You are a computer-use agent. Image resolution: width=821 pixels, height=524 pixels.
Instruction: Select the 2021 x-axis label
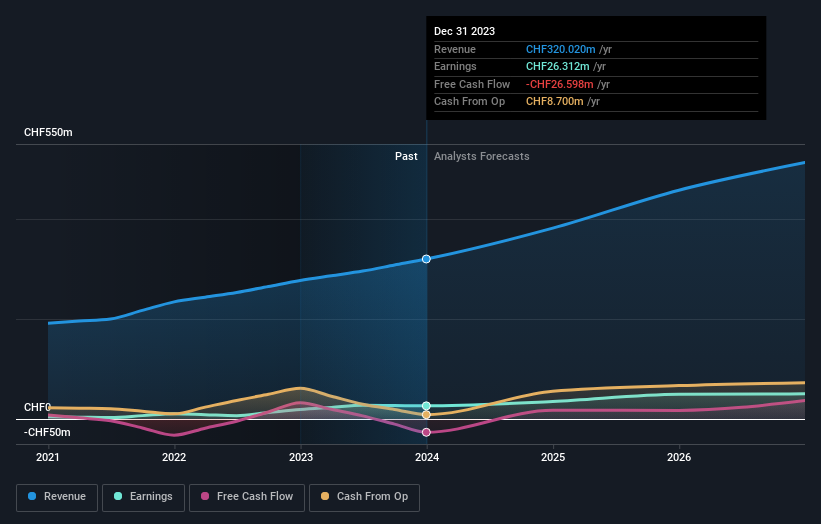(48, 458)
